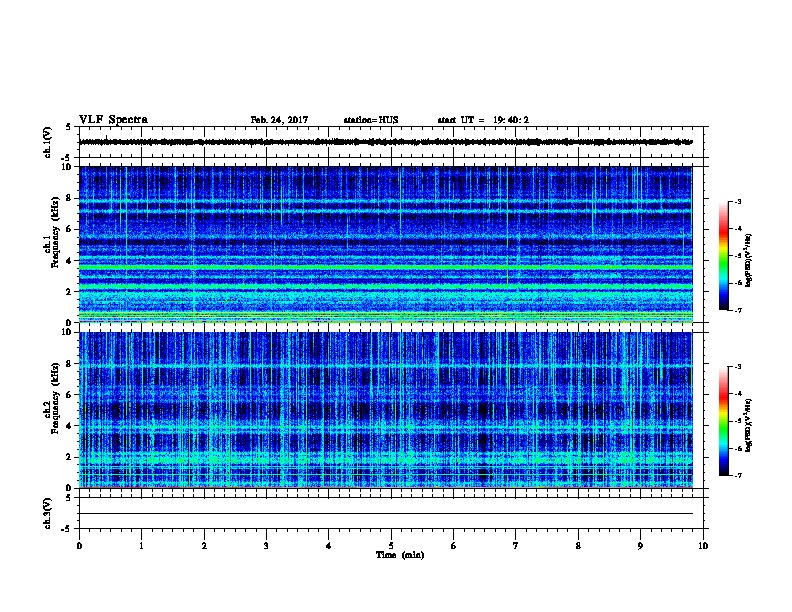Click the "10" kHz tick on ch.2 frequency axis

coord(67,333)
